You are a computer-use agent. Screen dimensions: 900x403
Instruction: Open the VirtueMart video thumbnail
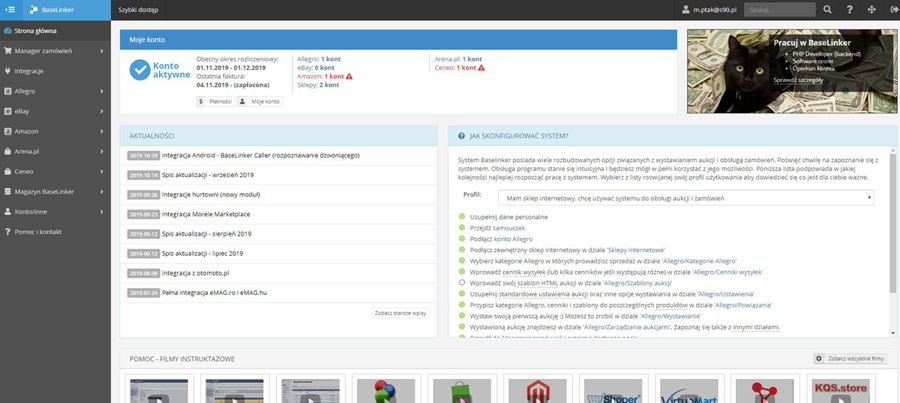point(688,390)
